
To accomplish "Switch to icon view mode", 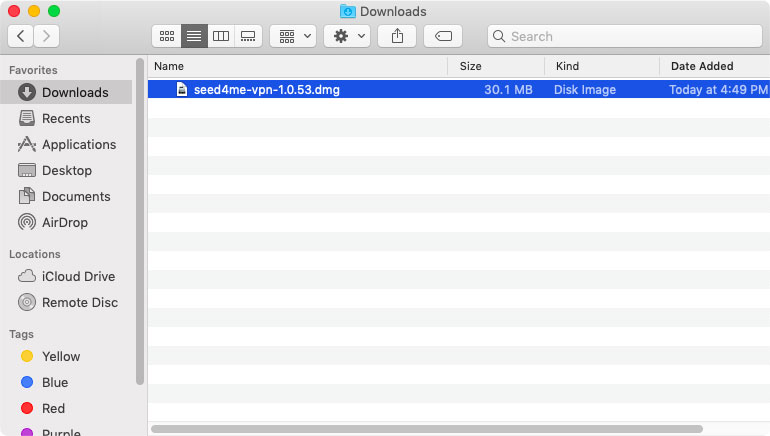I will coord(166,36).
